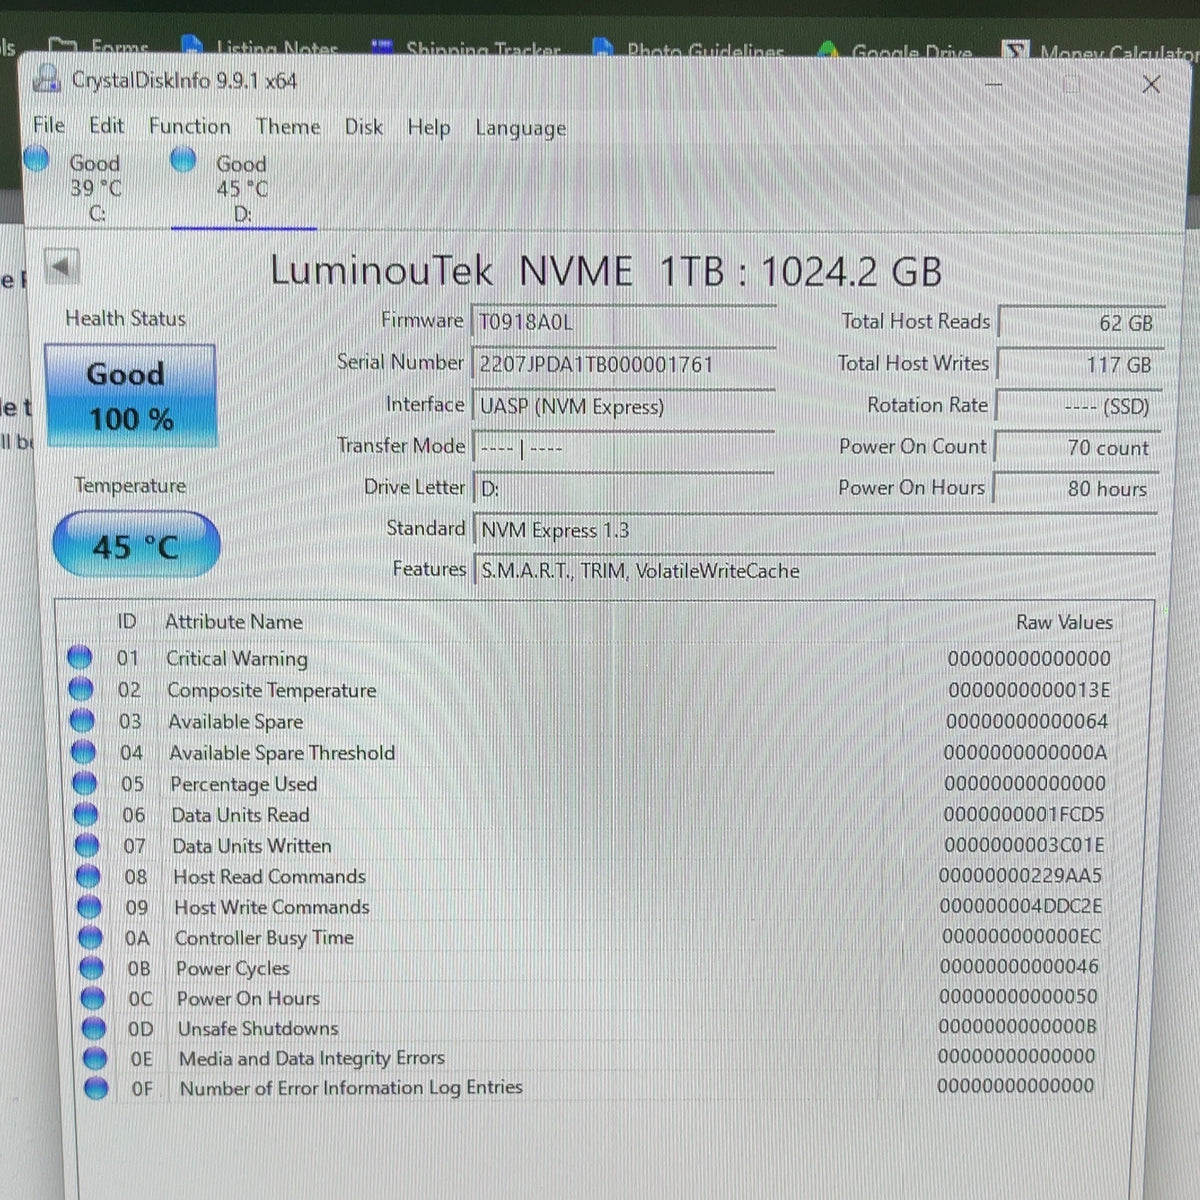Image resolution: width=1200 pixels, height=1200 pixels.
Task: Click status orb of Controller Busy Time row
Action: [90, 937]
